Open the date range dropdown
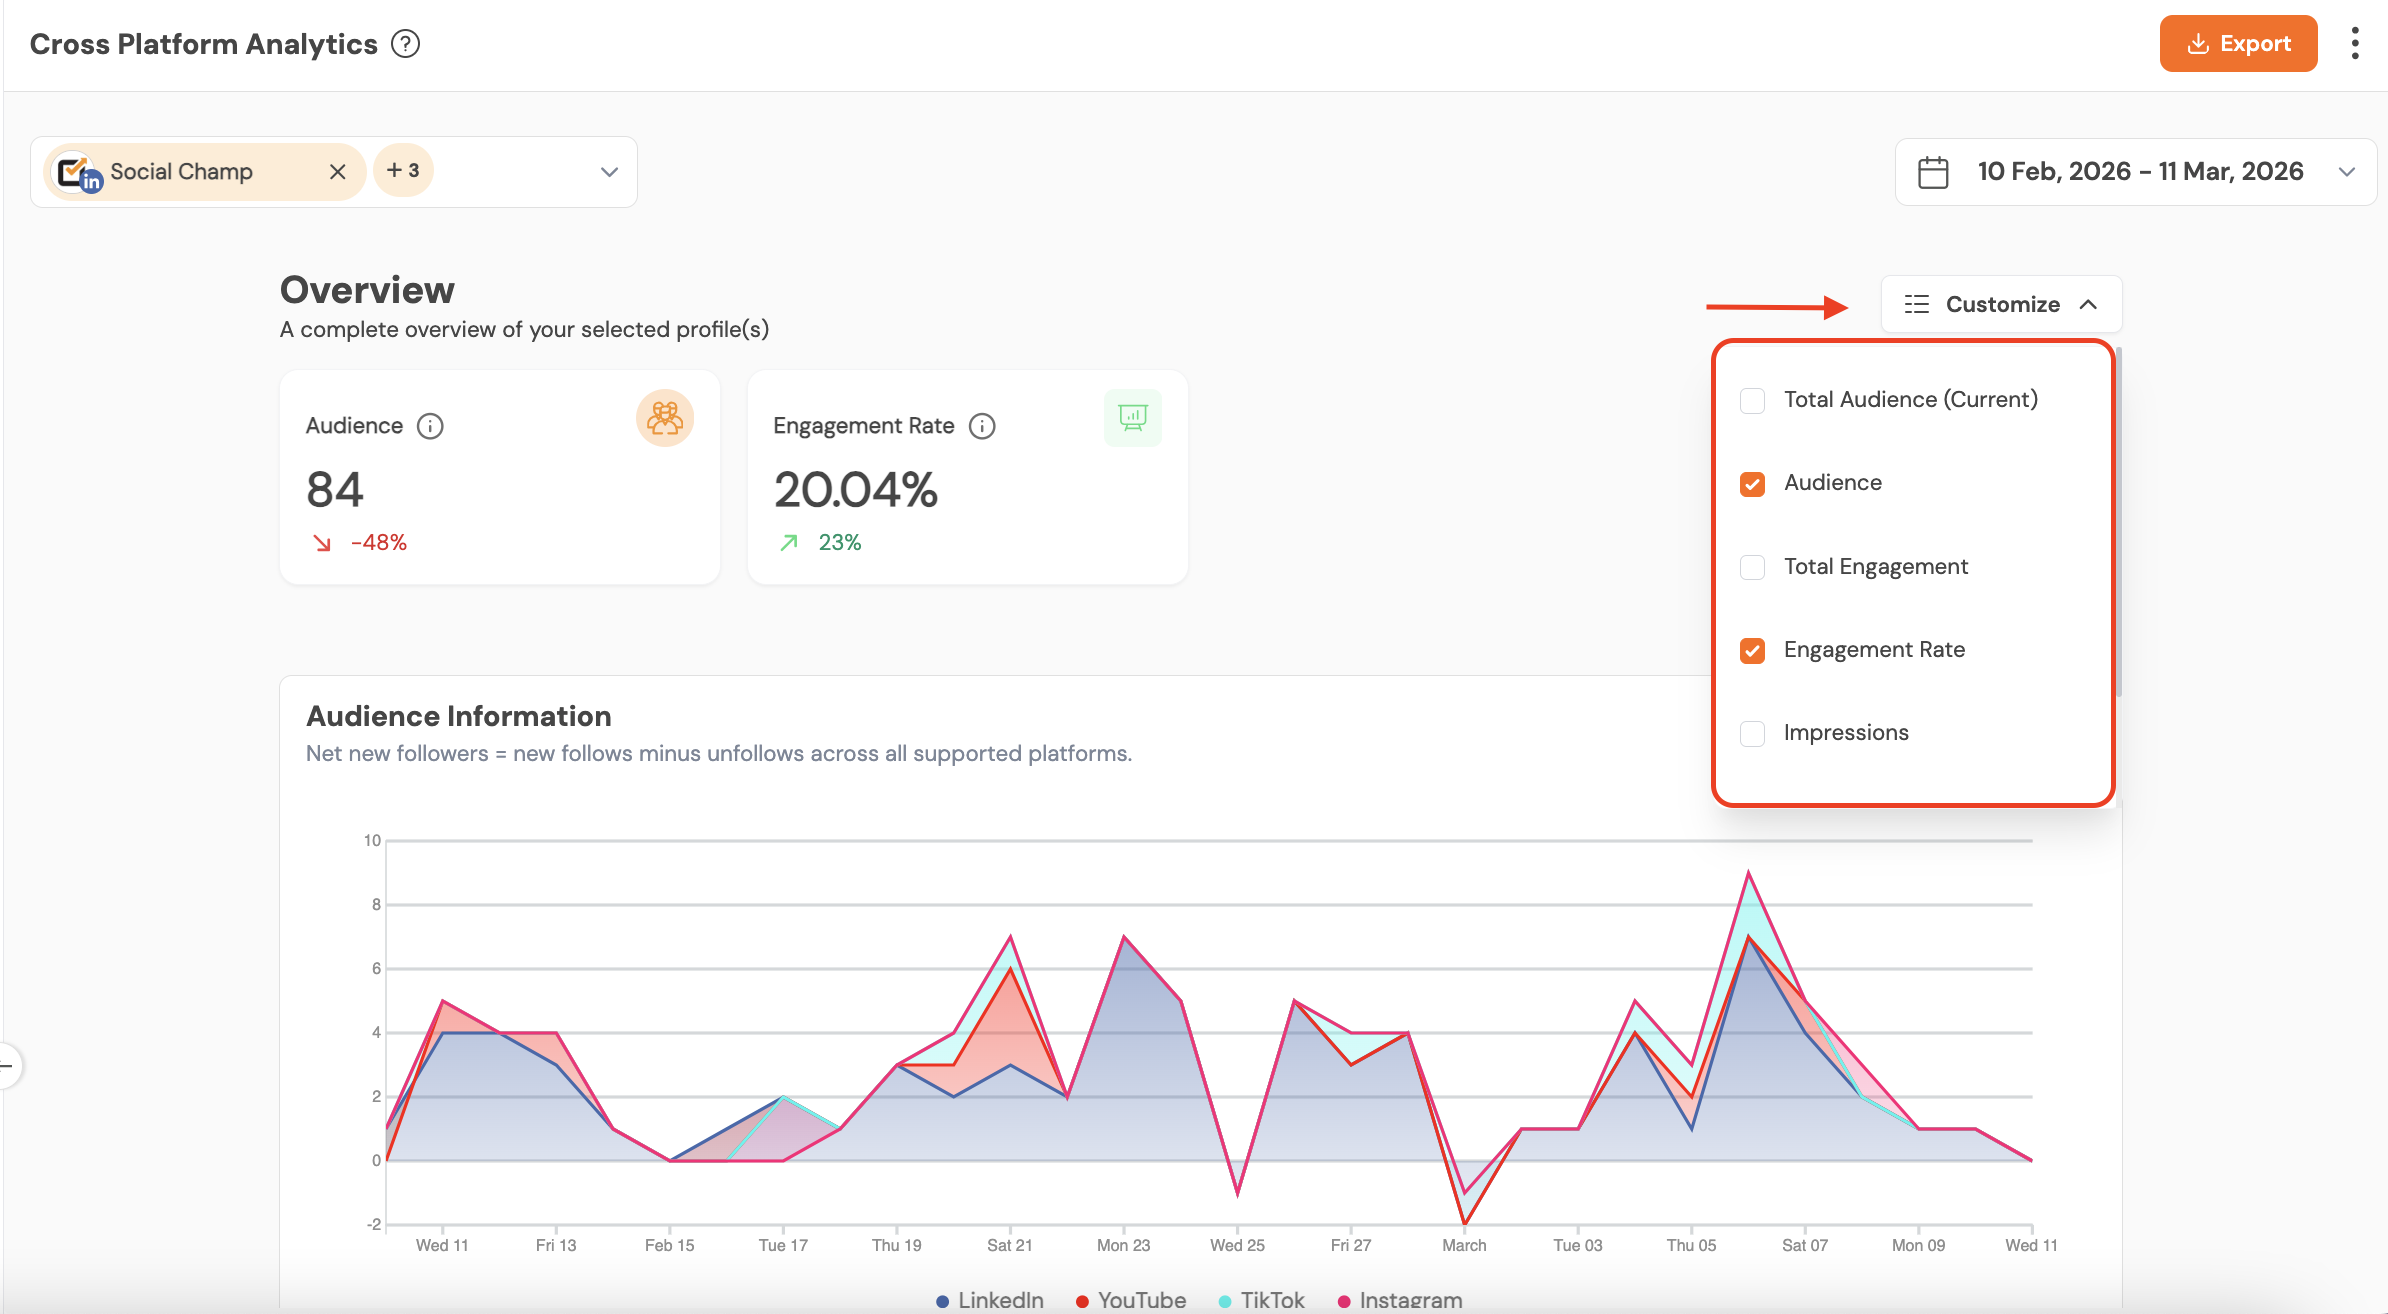The image size is (2388, 1314). [x=2346, y=172]
